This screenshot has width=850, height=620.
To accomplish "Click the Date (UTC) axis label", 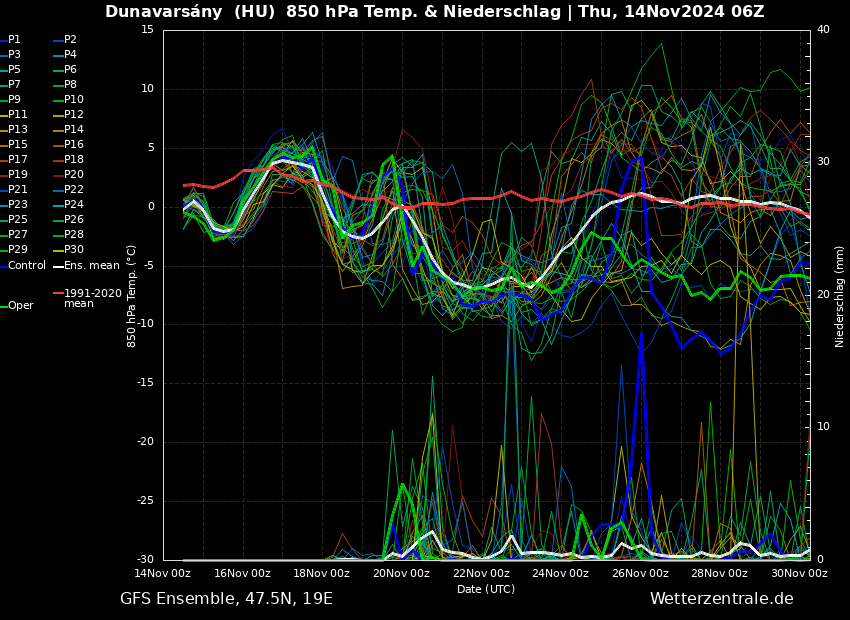I will pyautogui.click(x=486, y=589).
